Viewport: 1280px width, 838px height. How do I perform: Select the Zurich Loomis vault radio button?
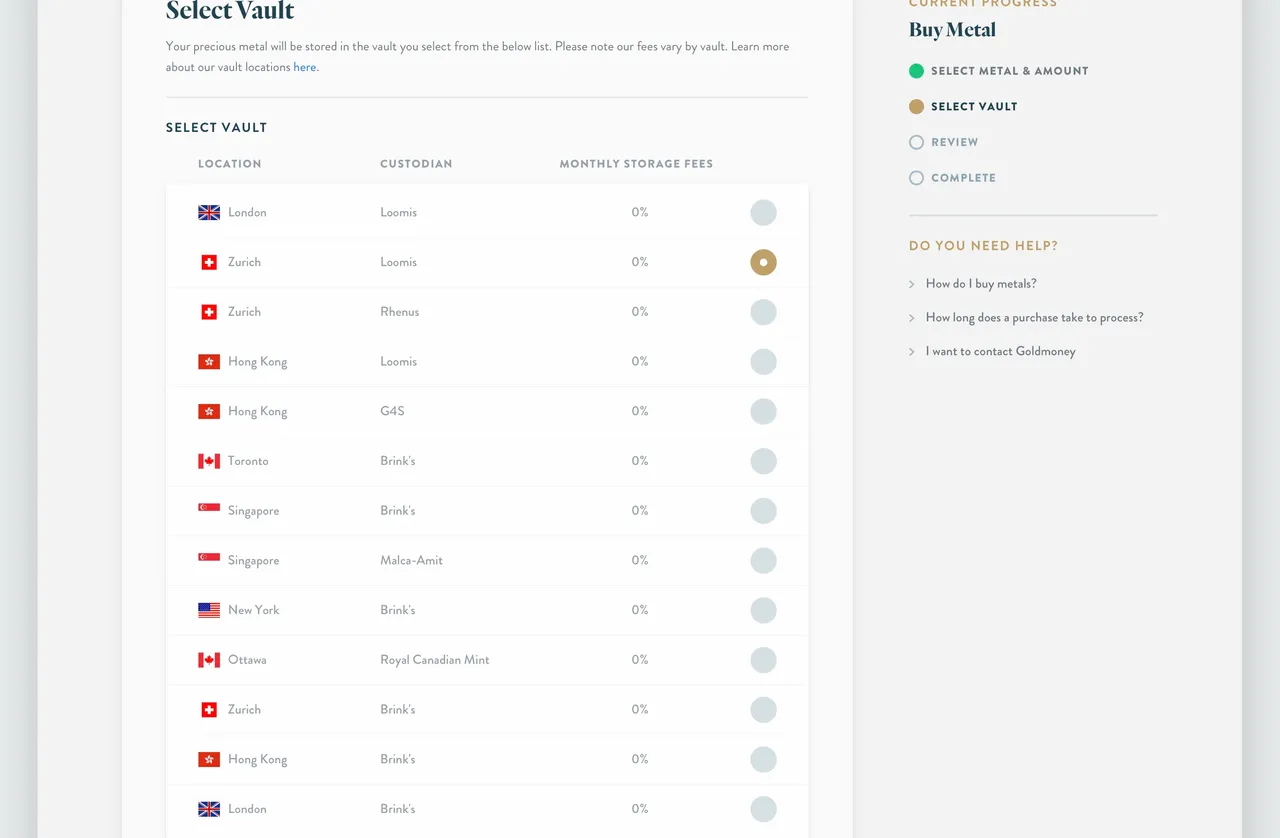(763, 262)
